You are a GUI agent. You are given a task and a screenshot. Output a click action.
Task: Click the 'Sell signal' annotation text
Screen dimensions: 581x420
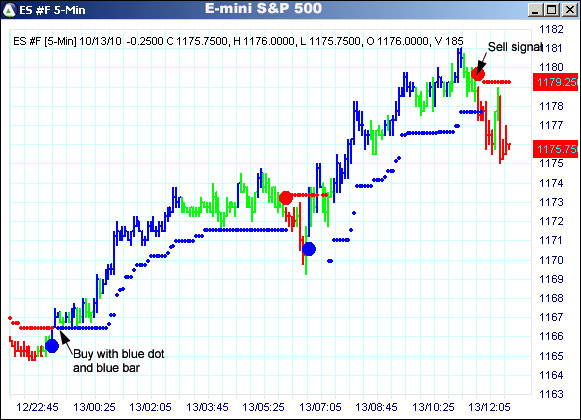515,47
